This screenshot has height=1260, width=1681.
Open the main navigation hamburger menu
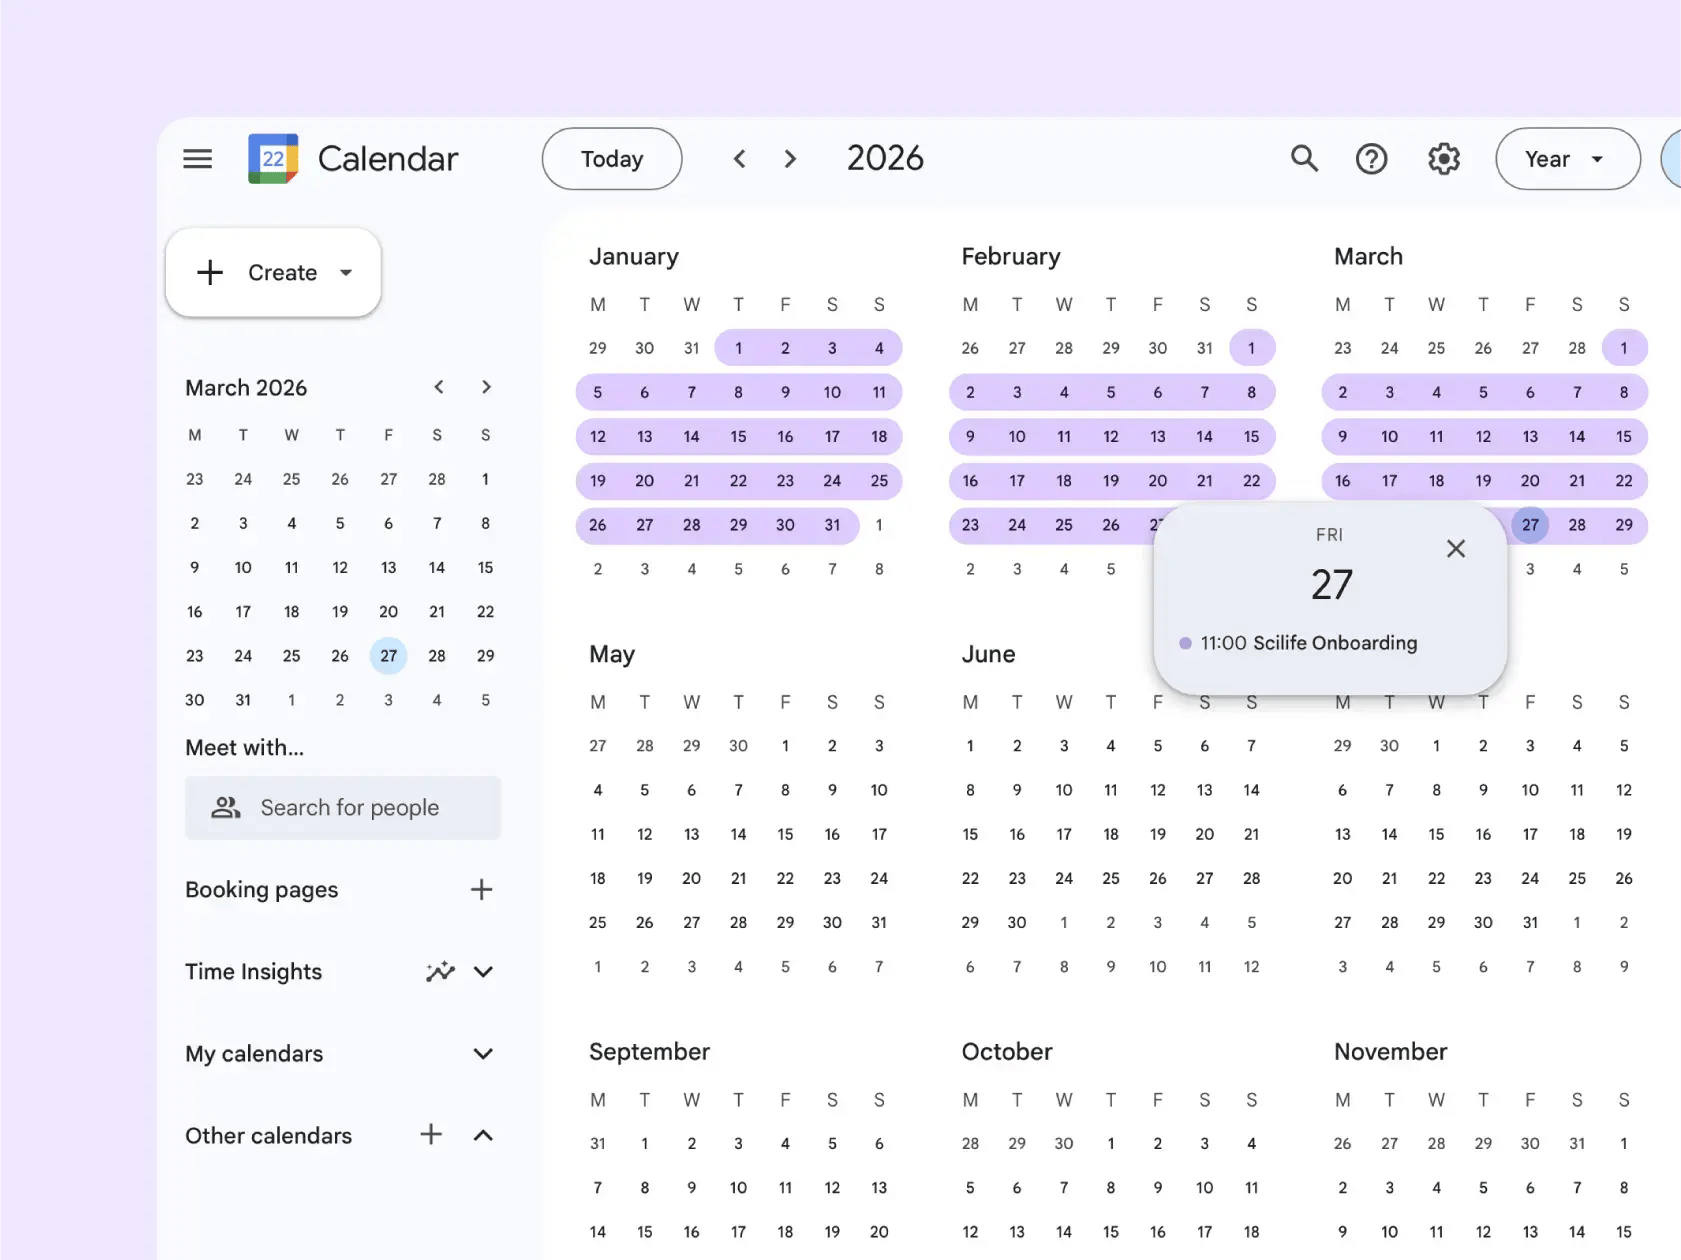[x=197, y=158]
